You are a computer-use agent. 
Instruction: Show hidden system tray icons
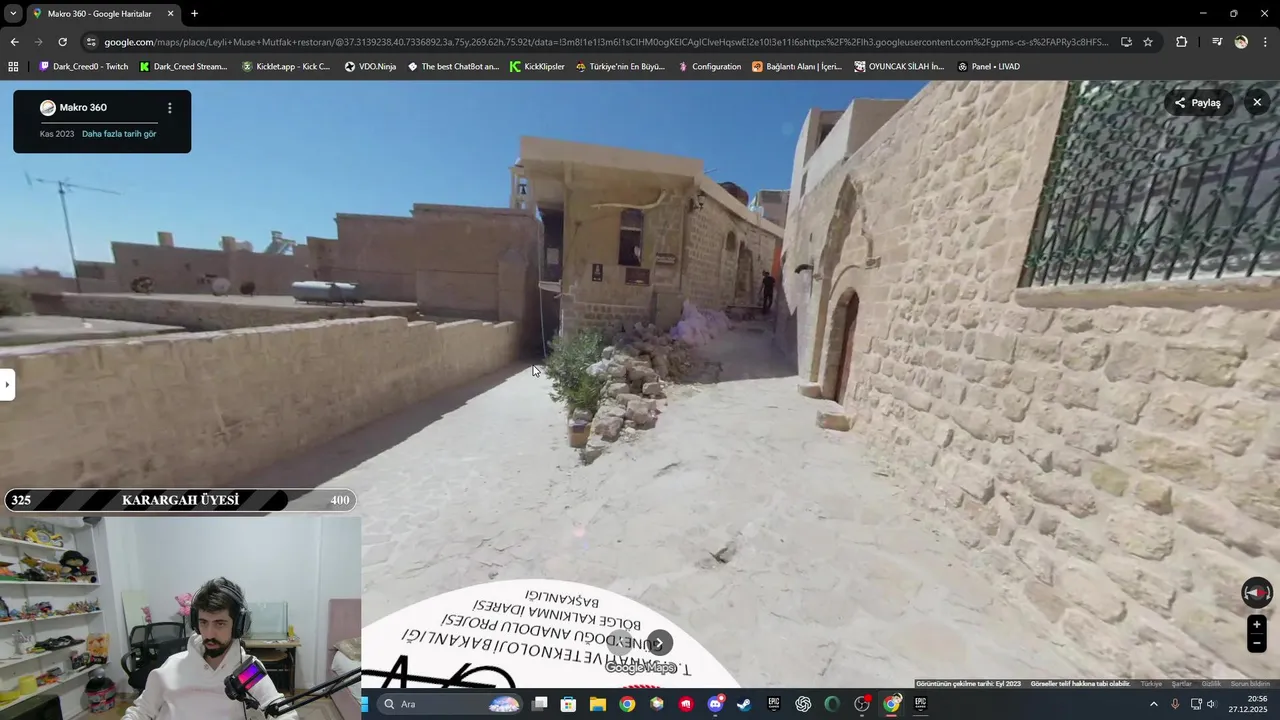1153,704
